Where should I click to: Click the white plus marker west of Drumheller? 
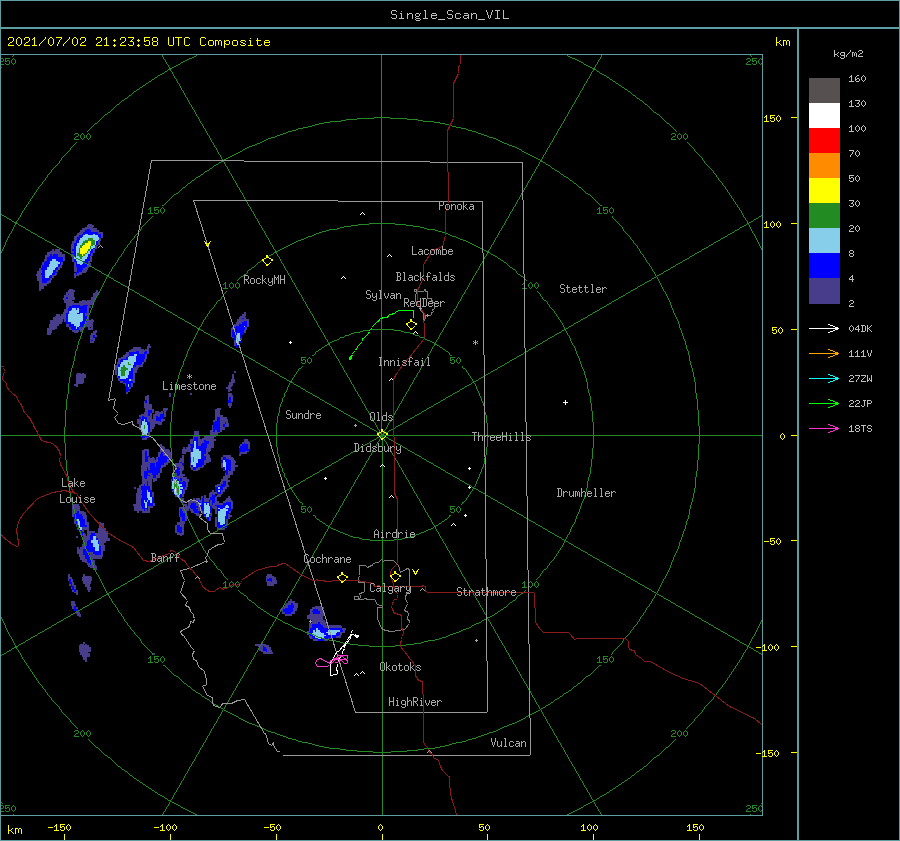click(565, 402)
